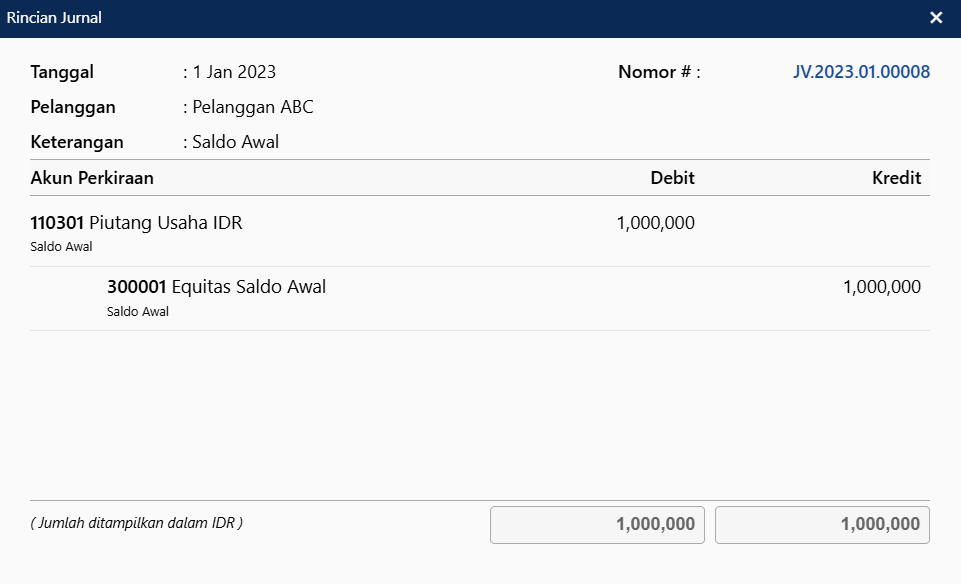Click the Rincian Jurnal title text
961x584 pixels.
[x=54, y=18]
